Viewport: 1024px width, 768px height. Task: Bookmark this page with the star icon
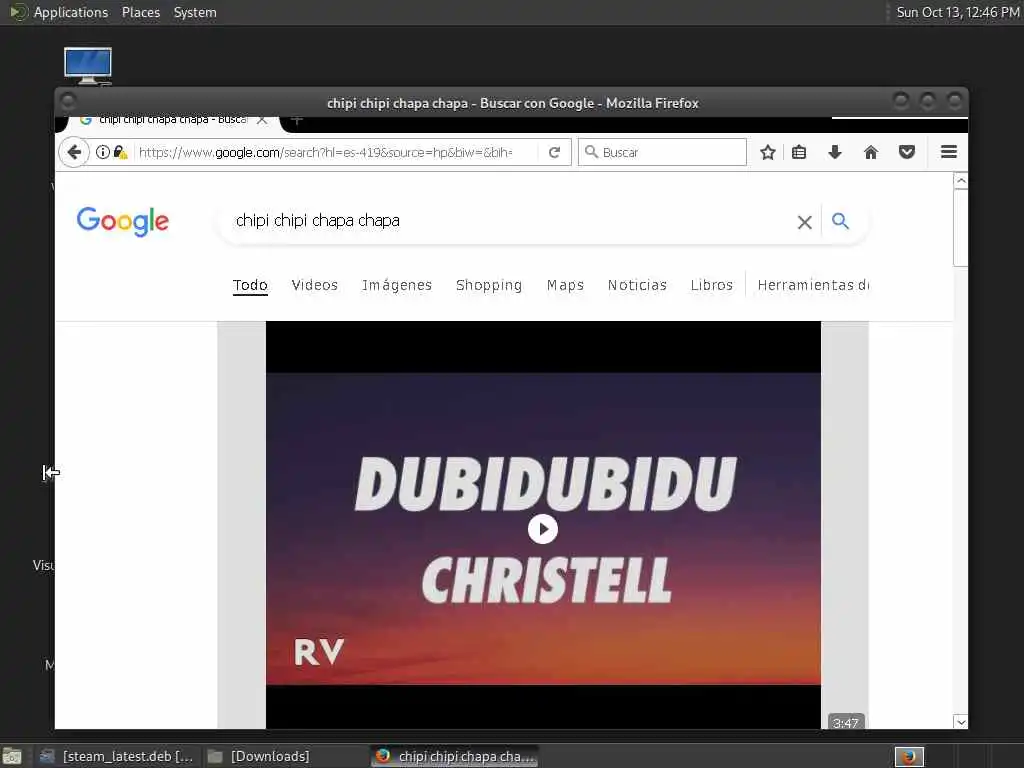point(768,152)
